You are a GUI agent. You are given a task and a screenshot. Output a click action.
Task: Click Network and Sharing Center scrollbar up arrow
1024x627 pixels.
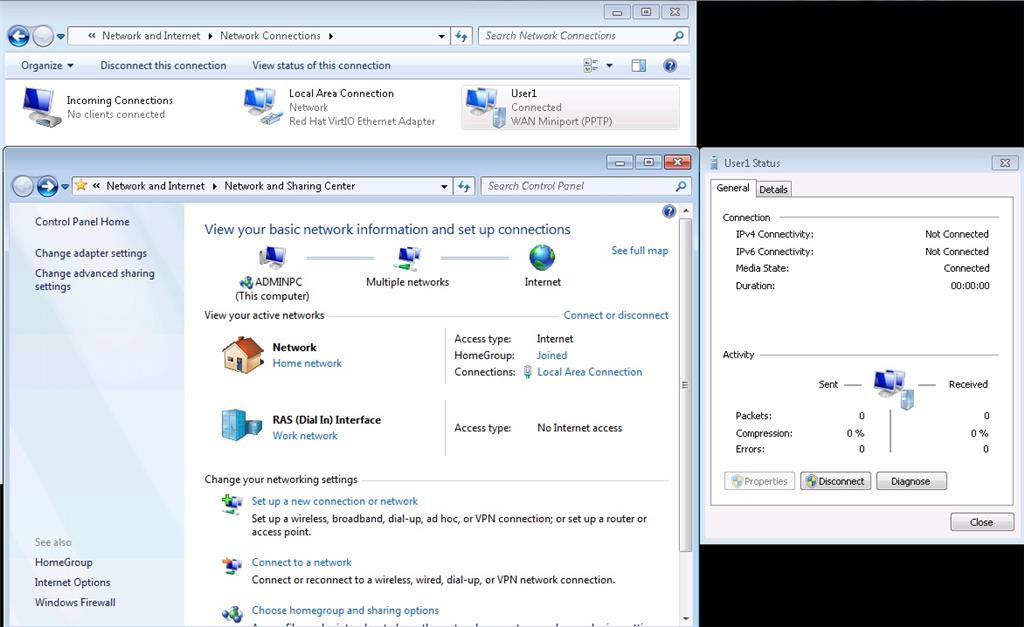[685, 211]
